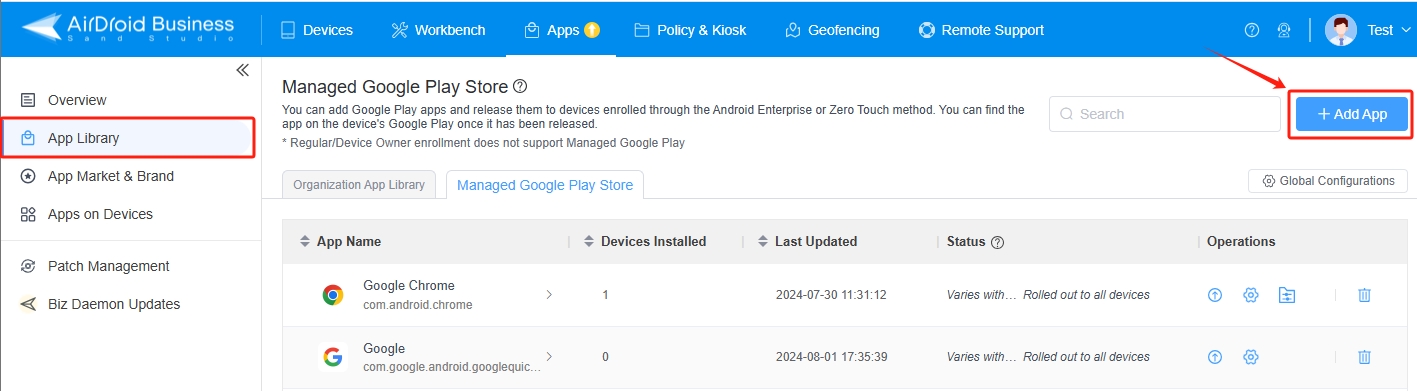This screenshot has height=391, width=1417.
Task: Click the date 2024-08-01 17:35:39
Action: 831,357
